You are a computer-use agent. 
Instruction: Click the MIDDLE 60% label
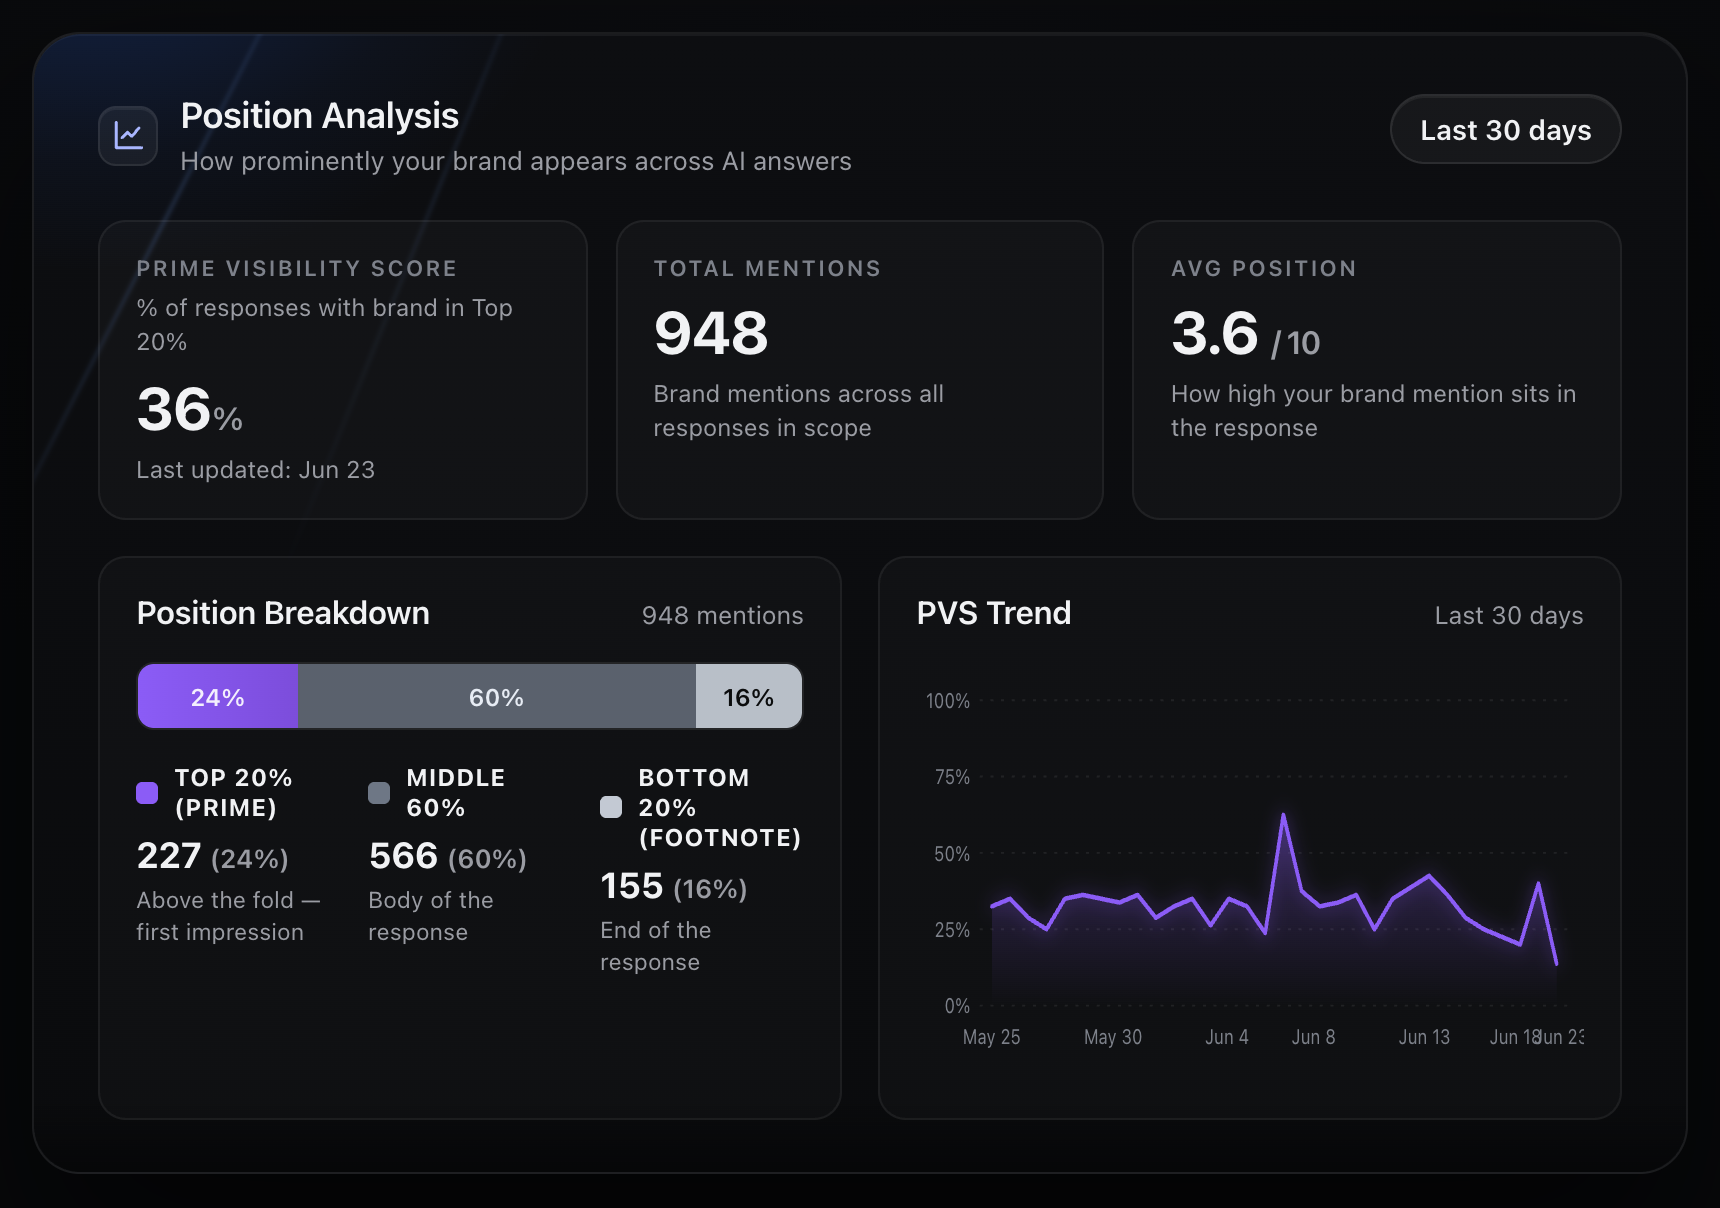tap(456, 793)
